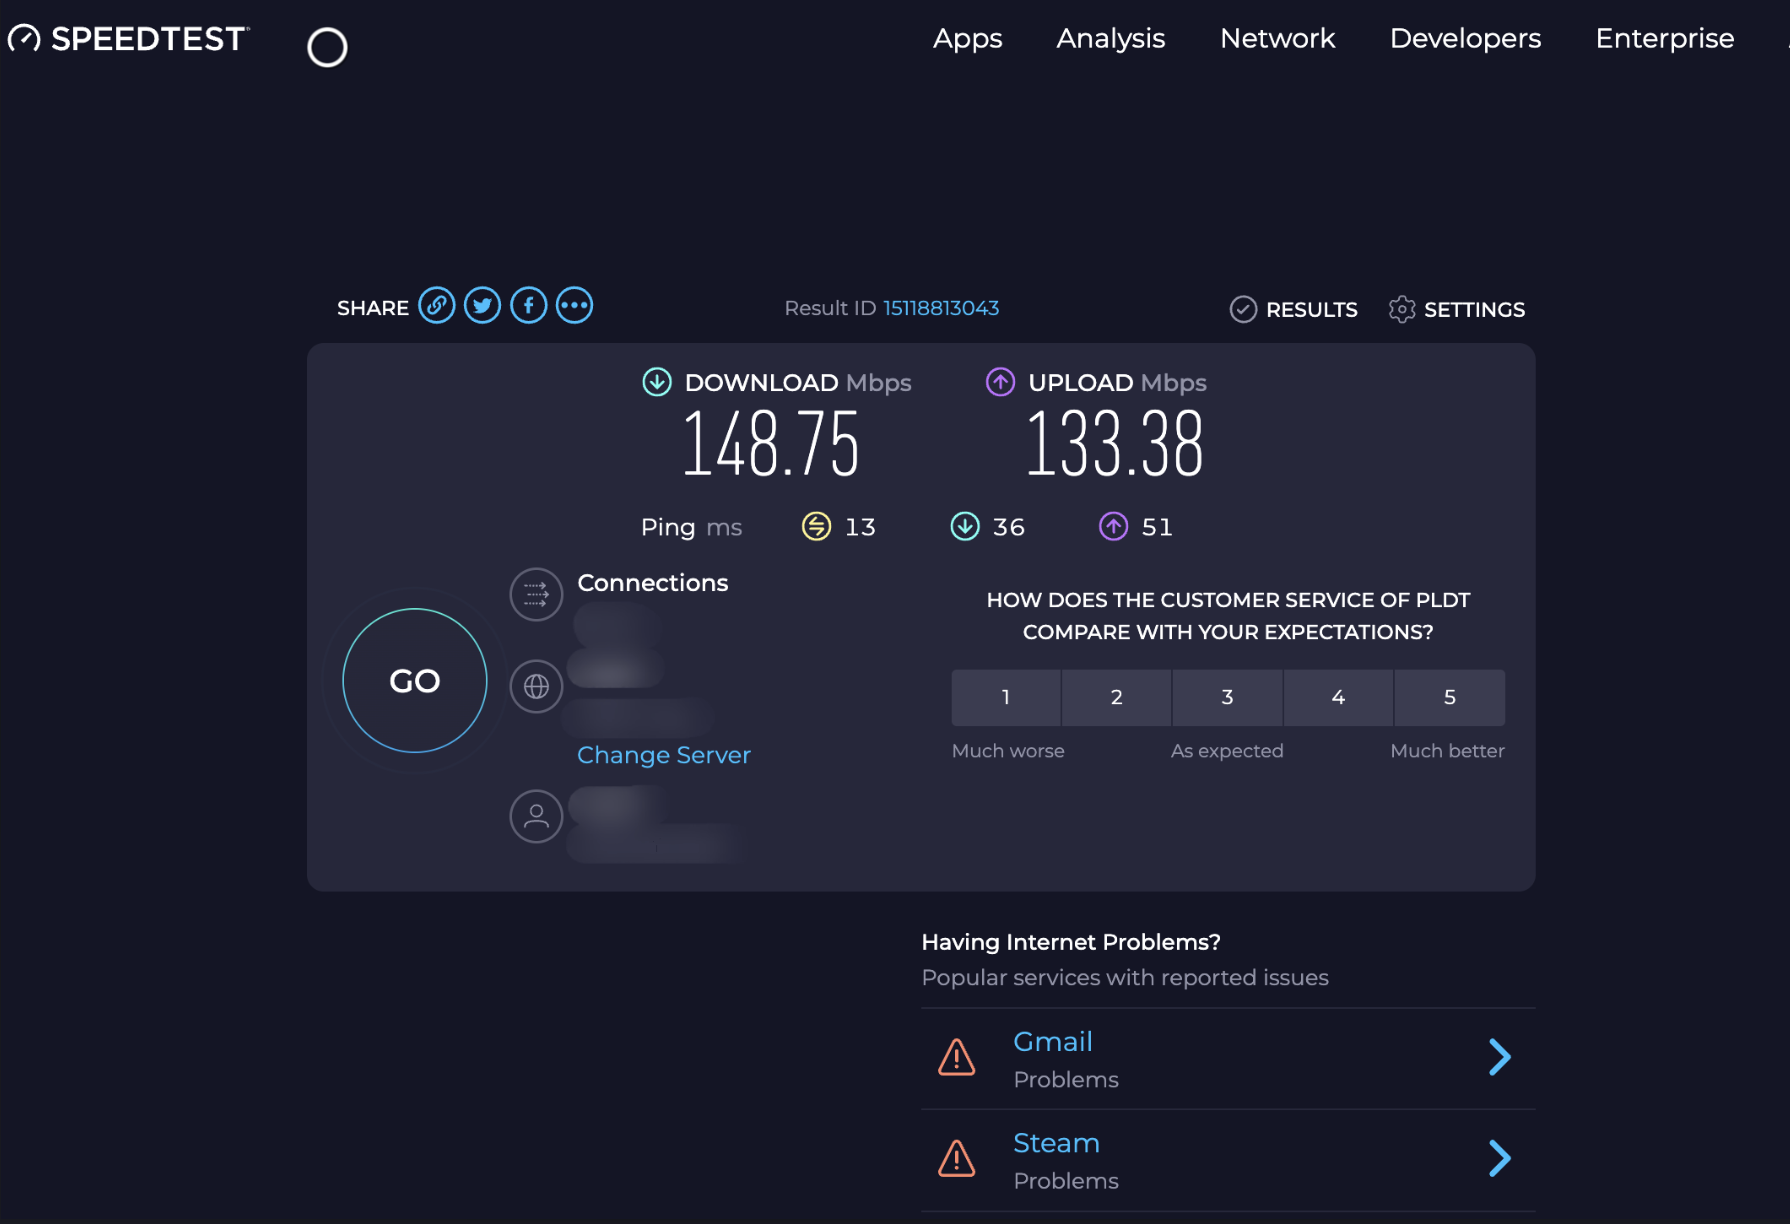The image size is (1790, 1224).
Task: Open Gmail problems via chevron arrow
Action: (1499, 1057)
